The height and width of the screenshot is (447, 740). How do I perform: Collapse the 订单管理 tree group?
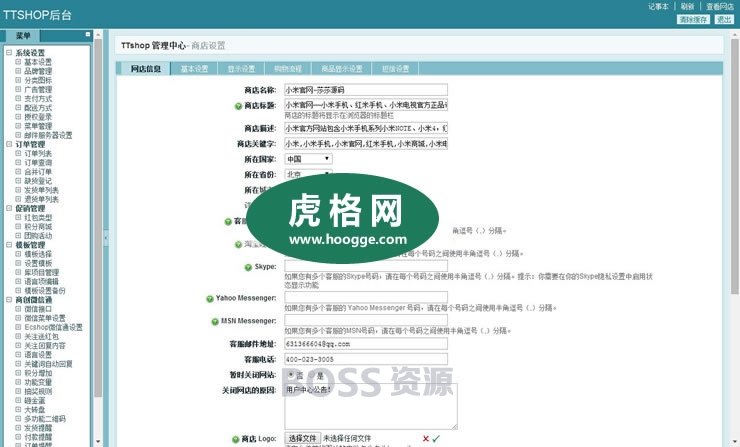coord(9,144)
